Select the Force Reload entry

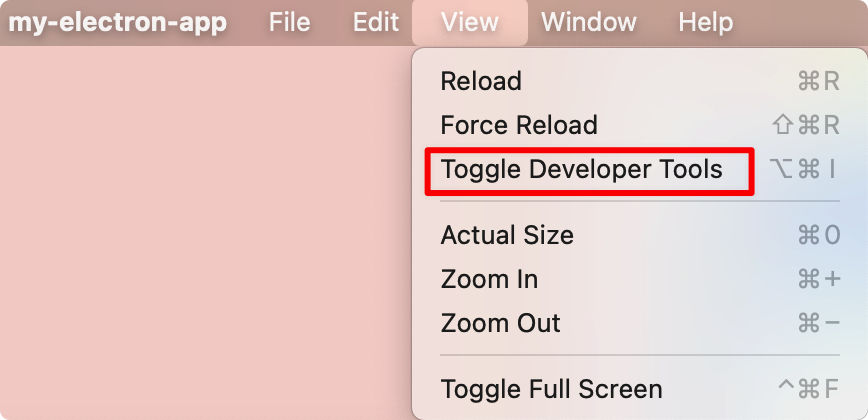(x=640, y=125)
